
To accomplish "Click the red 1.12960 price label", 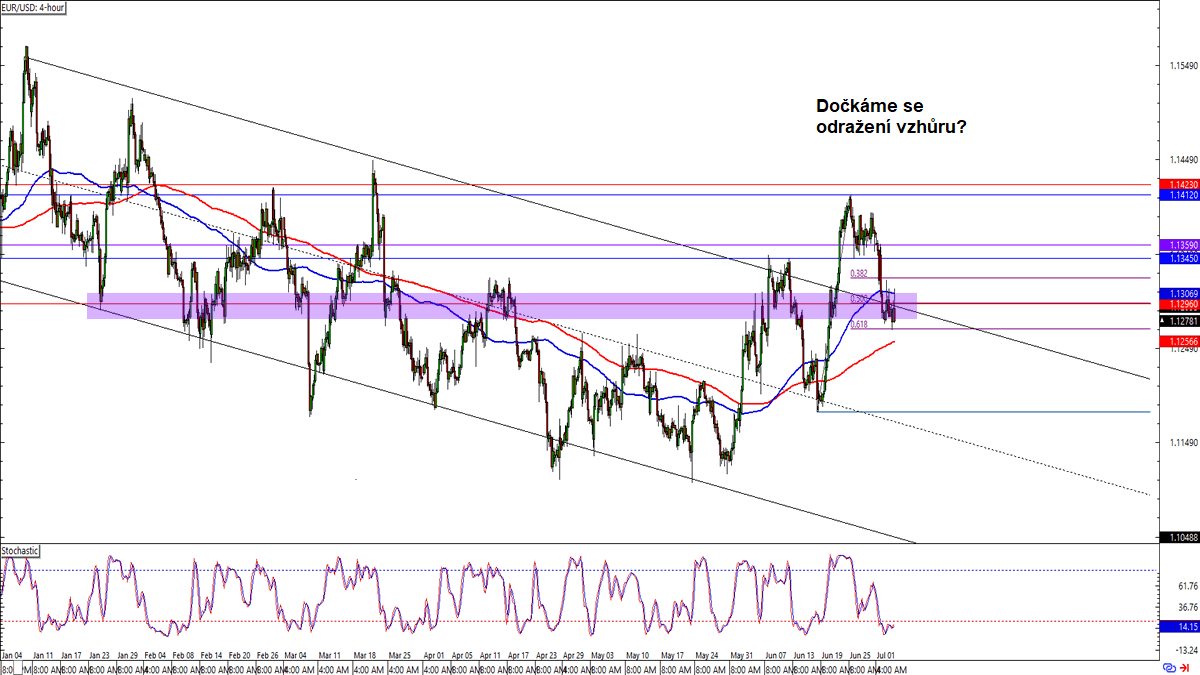I will tap(1178, 304).
